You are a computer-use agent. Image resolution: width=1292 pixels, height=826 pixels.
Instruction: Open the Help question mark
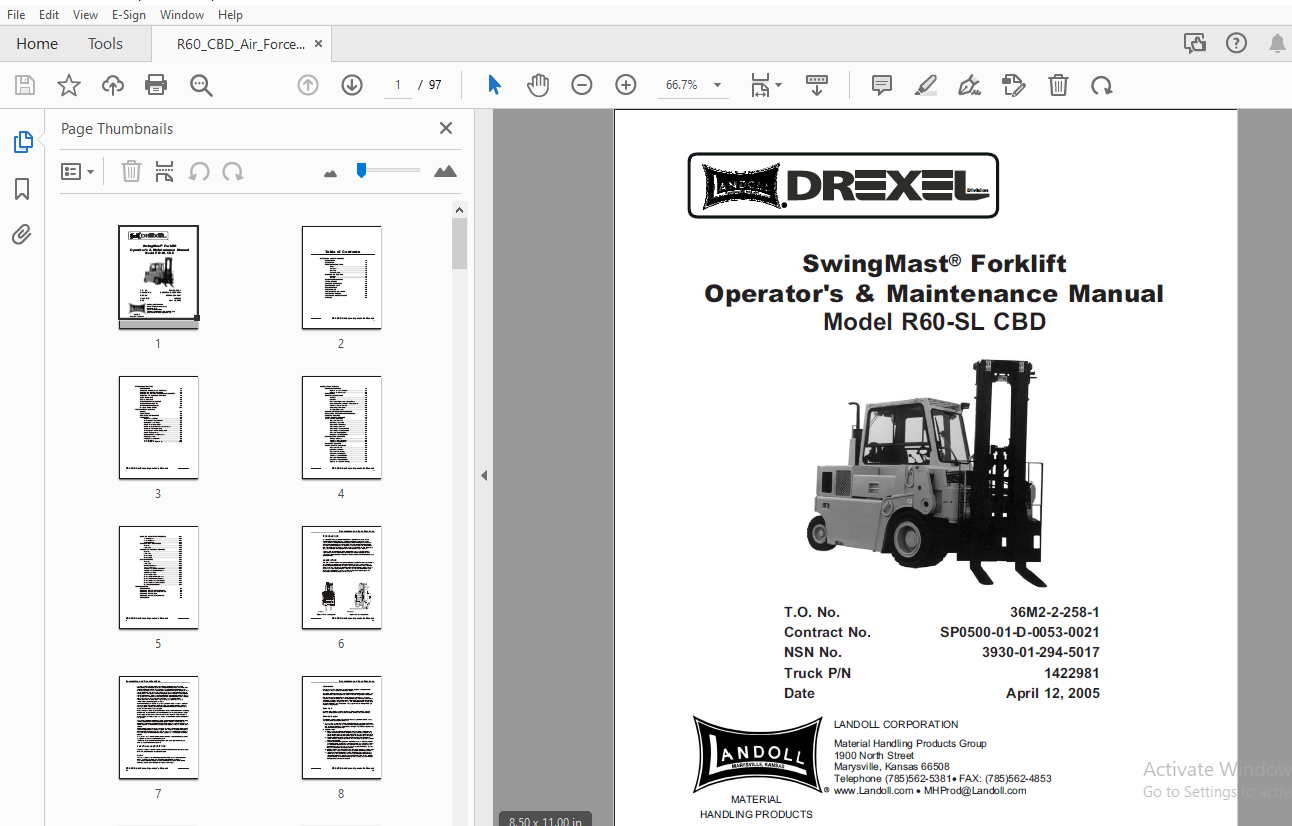pyautogui.click(x=1236, y=43)
